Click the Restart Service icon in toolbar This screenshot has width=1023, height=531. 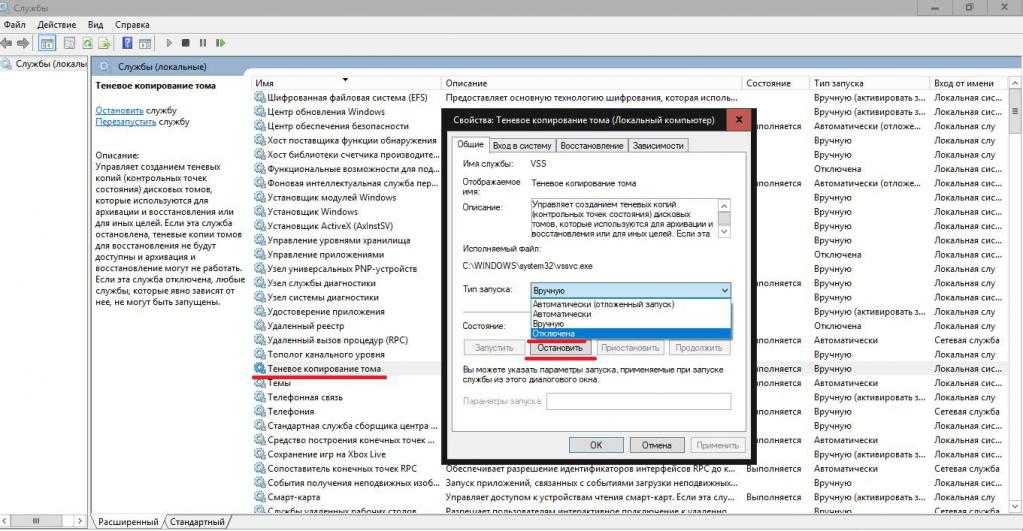(219, 43)
